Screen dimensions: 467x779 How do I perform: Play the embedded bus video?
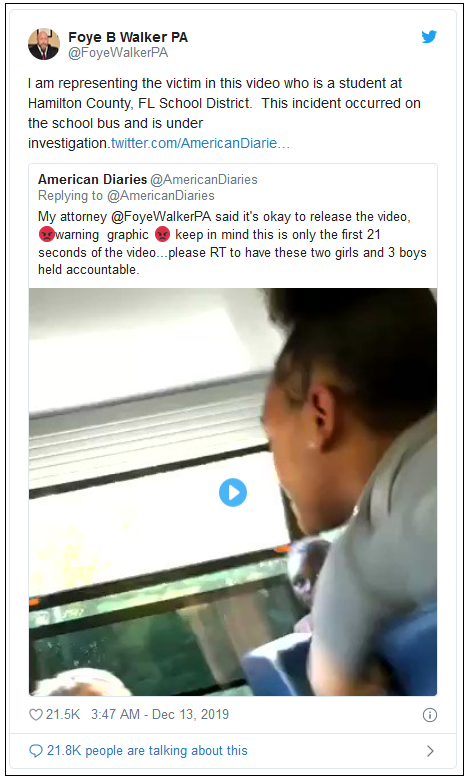click(233, 492)
